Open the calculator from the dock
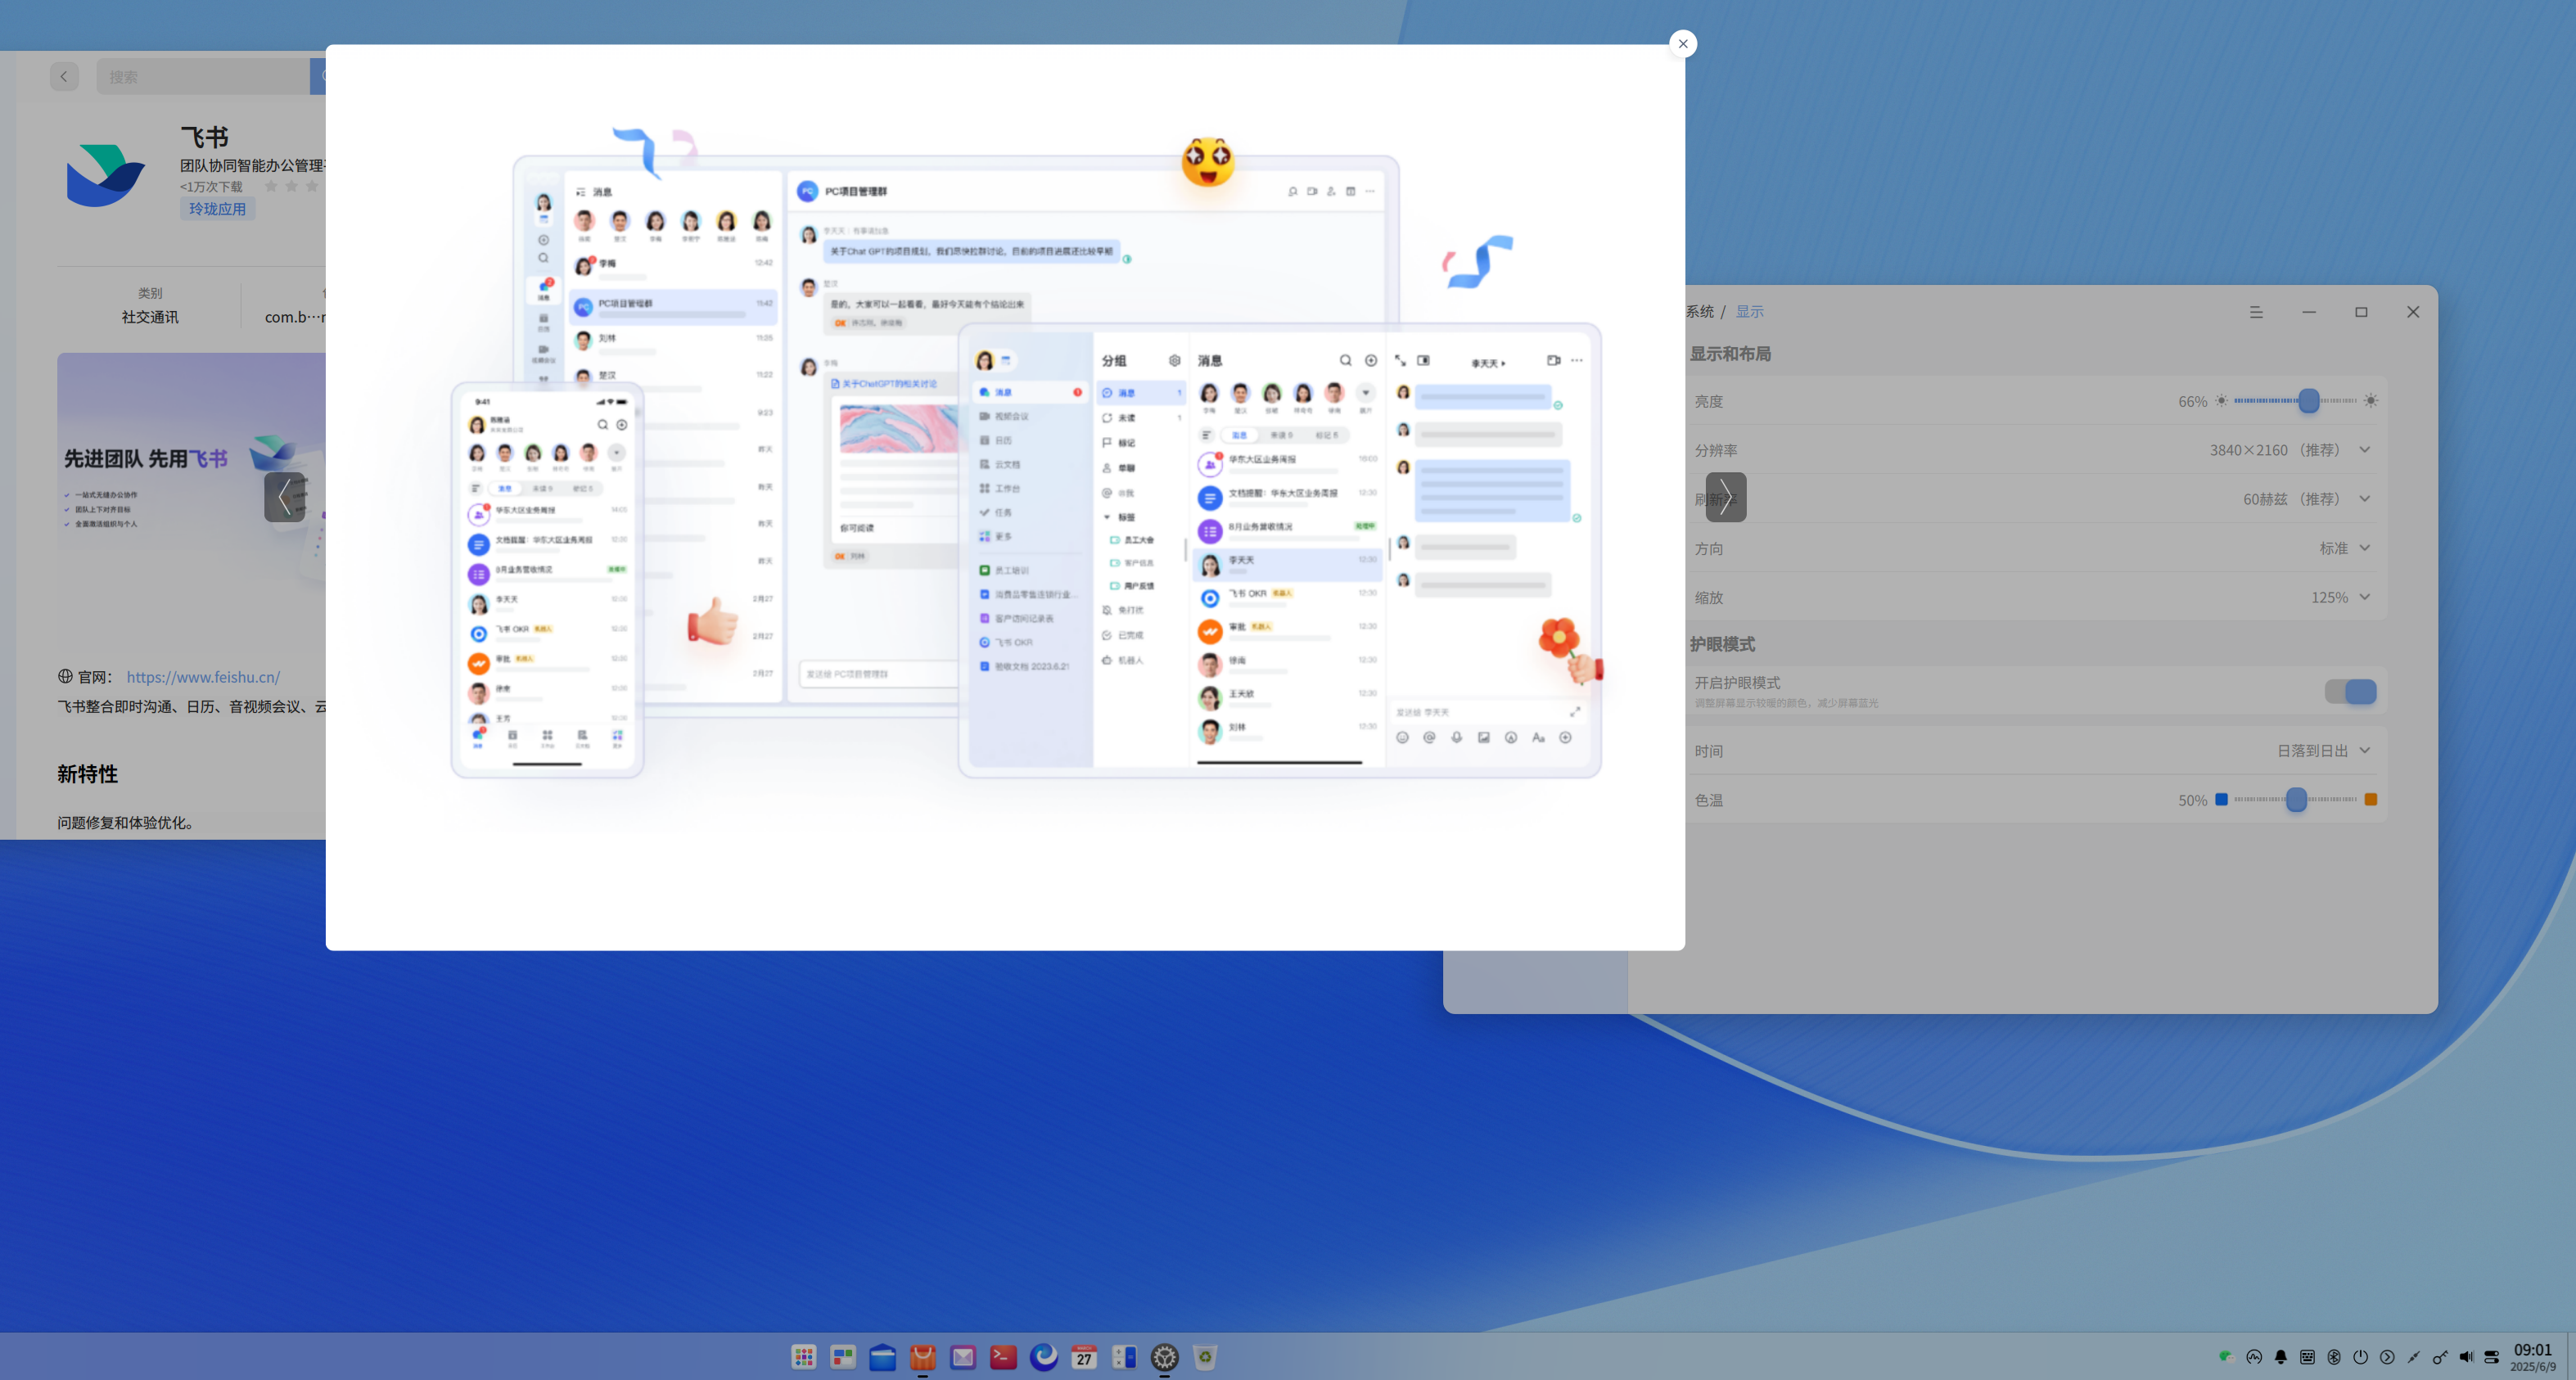This screenshot has height=1380, width=2576. point(1124,1357)
